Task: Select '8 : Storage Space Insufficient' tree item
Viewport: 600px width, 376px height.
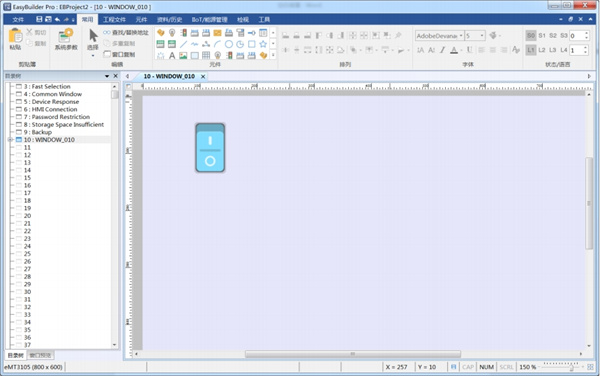Action: tap(64, 125)
